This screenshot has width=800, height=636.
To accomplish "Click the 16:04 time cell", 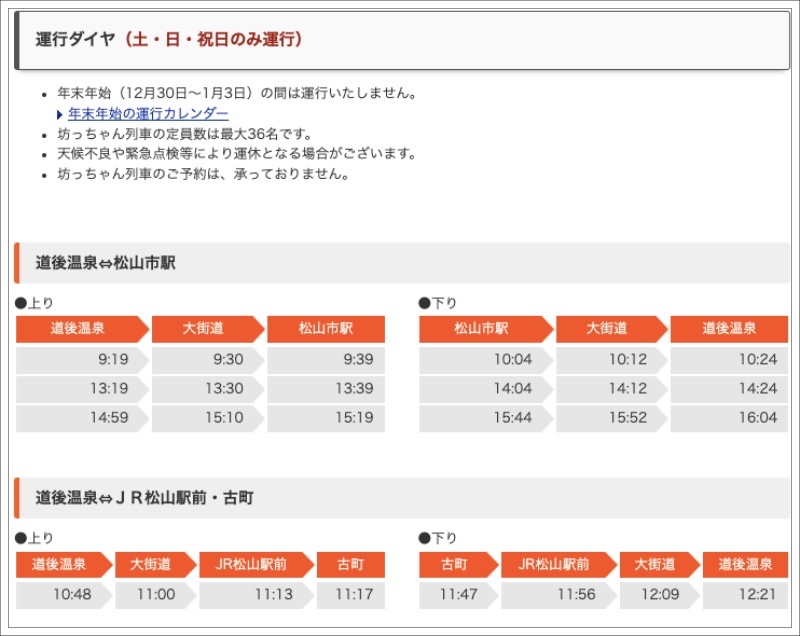I will point(729,418).
